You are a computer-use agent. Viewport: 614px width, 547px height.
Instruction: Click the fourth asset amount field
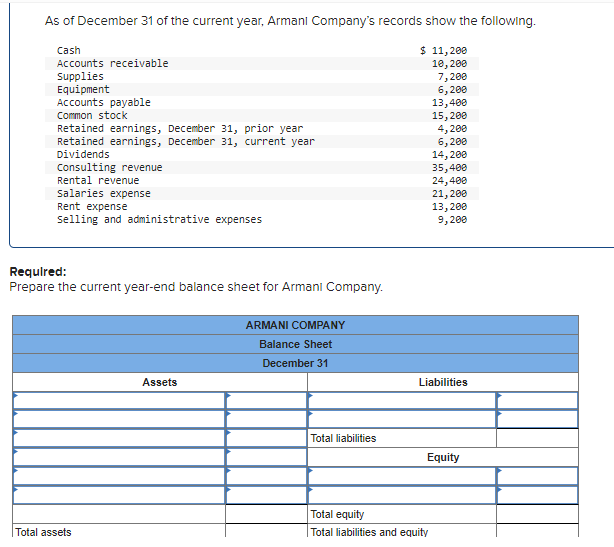coord(266,457)
